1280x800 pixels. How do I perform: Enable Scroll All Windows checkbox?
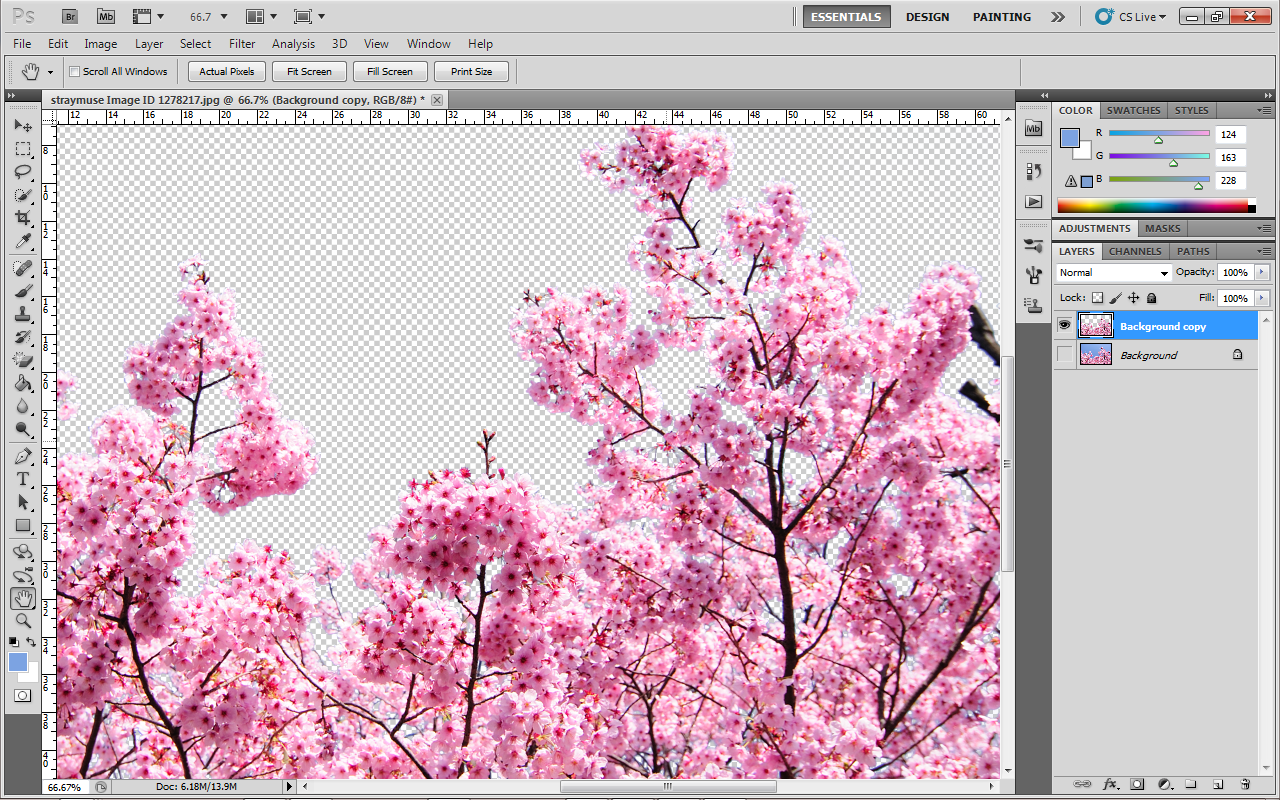[74, 72]
